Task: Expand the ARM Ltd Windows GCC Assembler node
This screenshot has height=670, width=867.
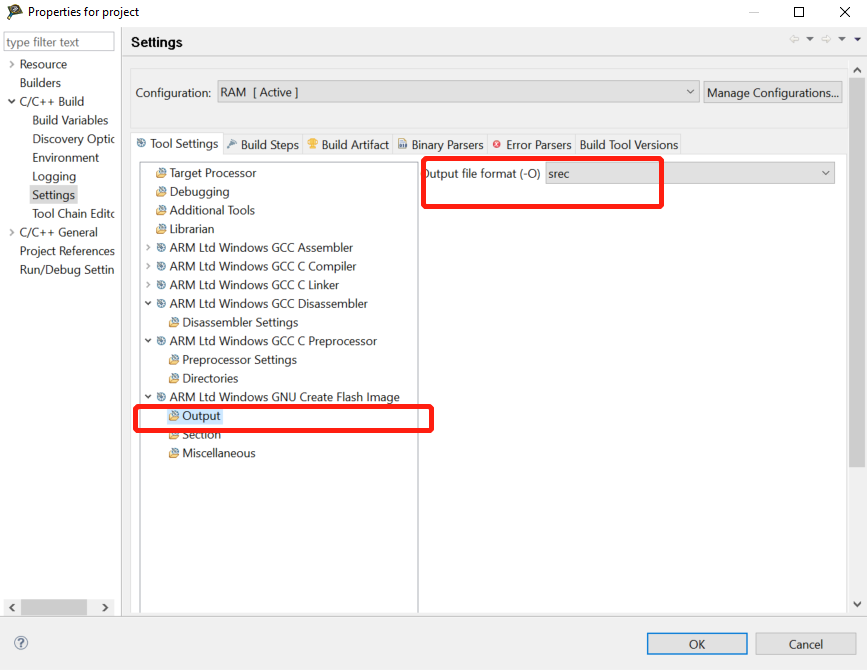Action: (148, 247)
